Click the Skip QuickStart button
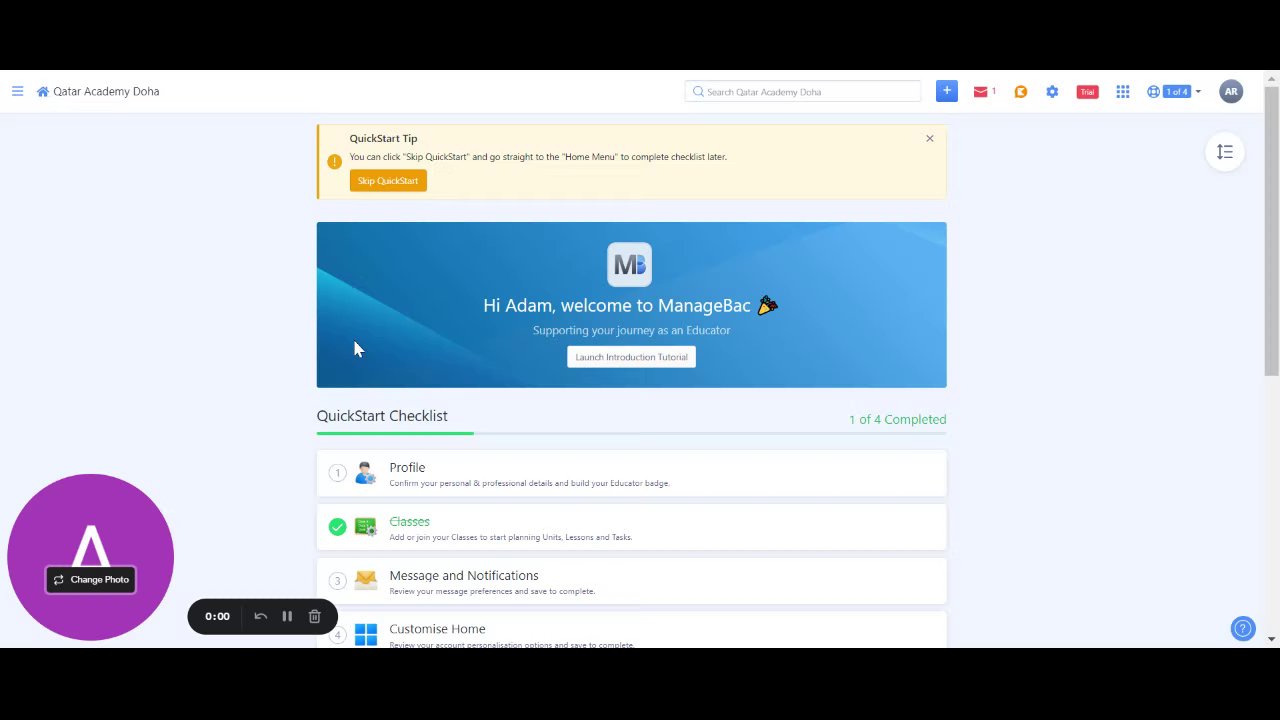Image resolution: width=1280 pixels, height=720 pixels. [388, 181]
